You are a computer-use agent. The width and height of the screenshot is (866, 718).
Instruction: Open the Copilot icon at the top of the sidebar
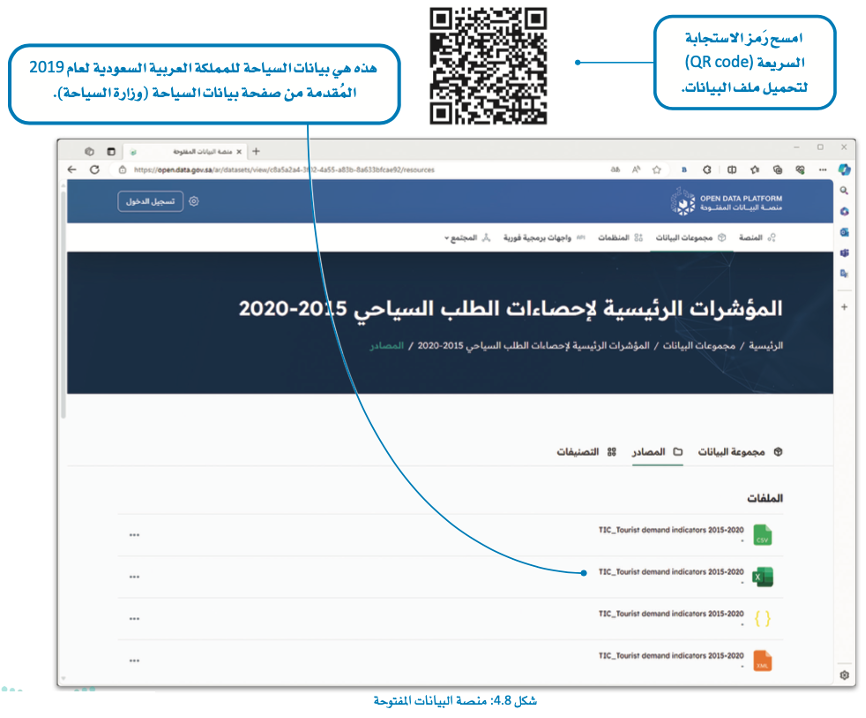point(844,170)
